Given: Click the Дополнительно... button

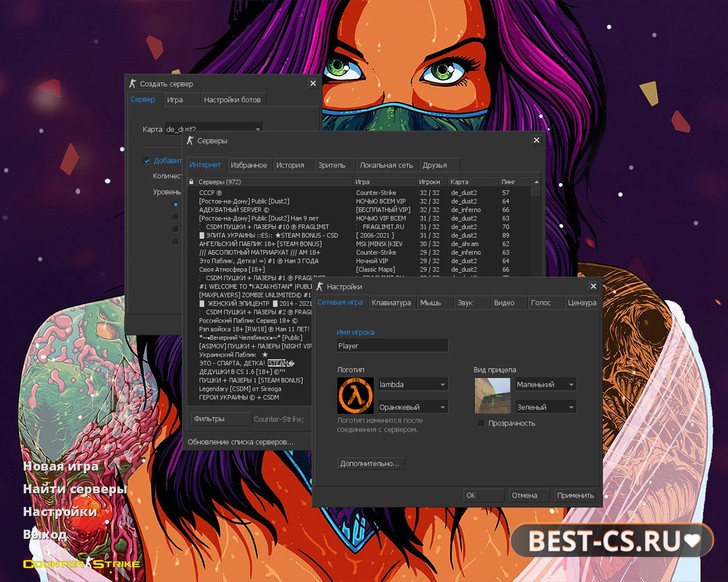Looking at the screenshot, I should point(370,464).
